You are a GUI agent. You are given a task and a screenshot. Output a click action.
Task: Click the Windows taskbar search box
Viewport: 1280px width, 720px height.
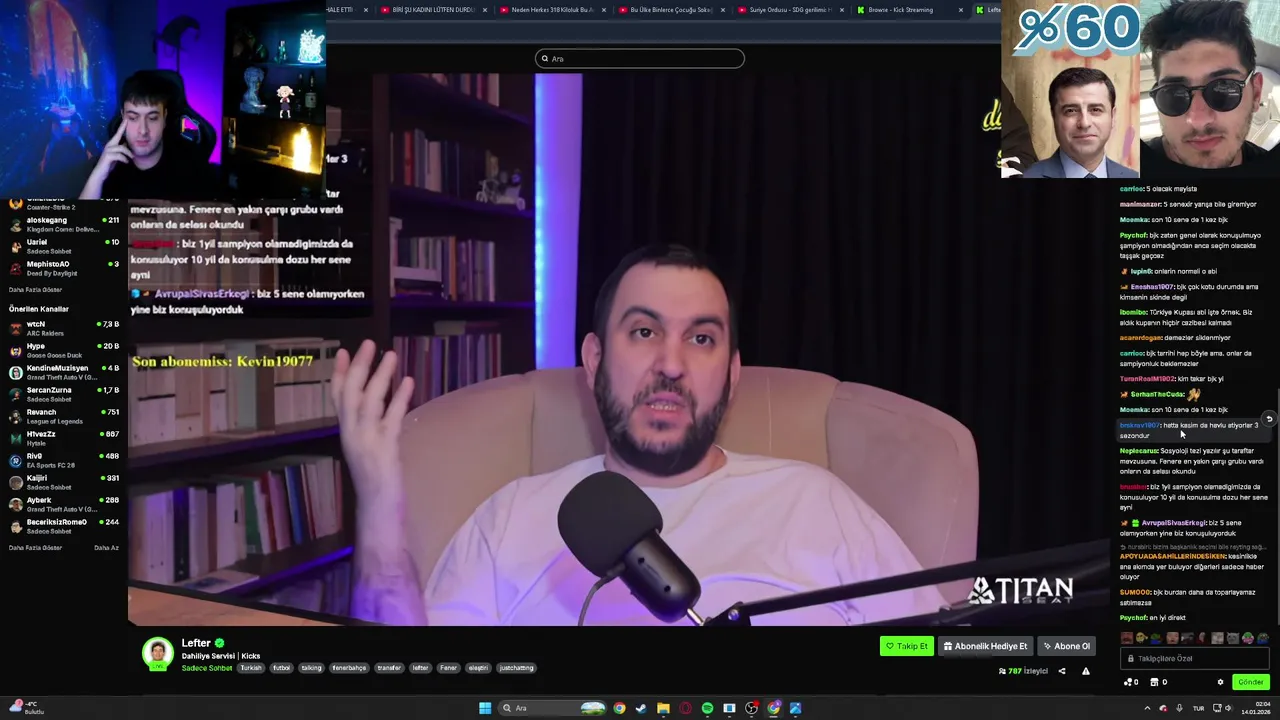tap(553, 708)
